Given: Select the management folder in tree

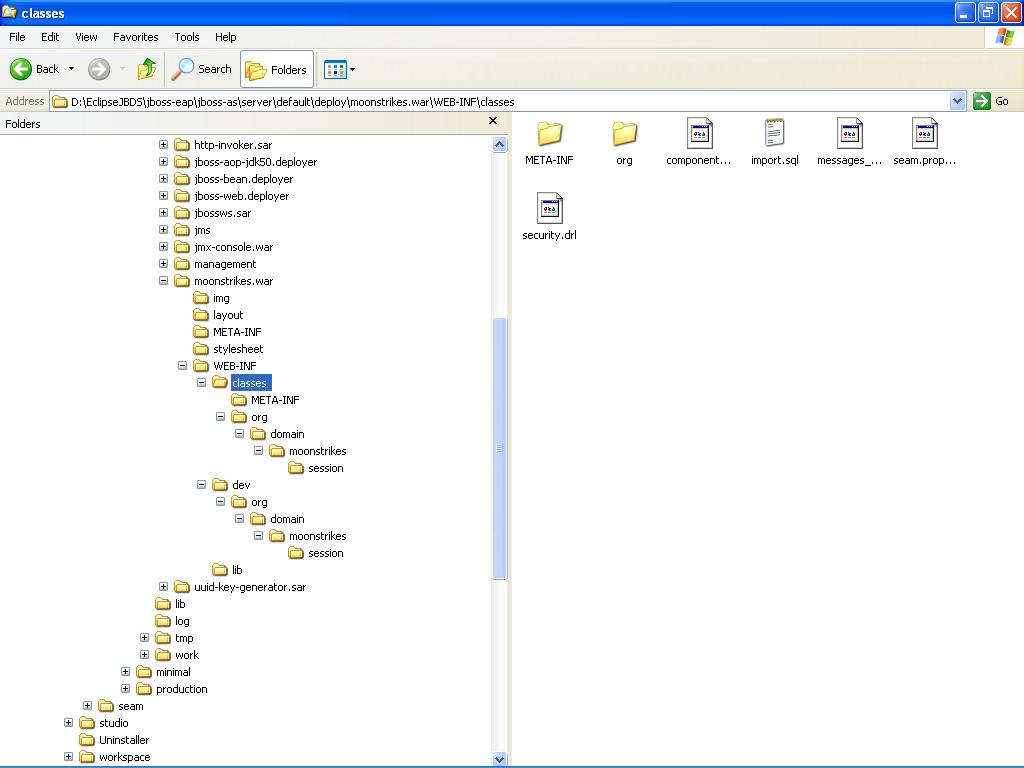Looking at the screenshot, I should 225,264.
